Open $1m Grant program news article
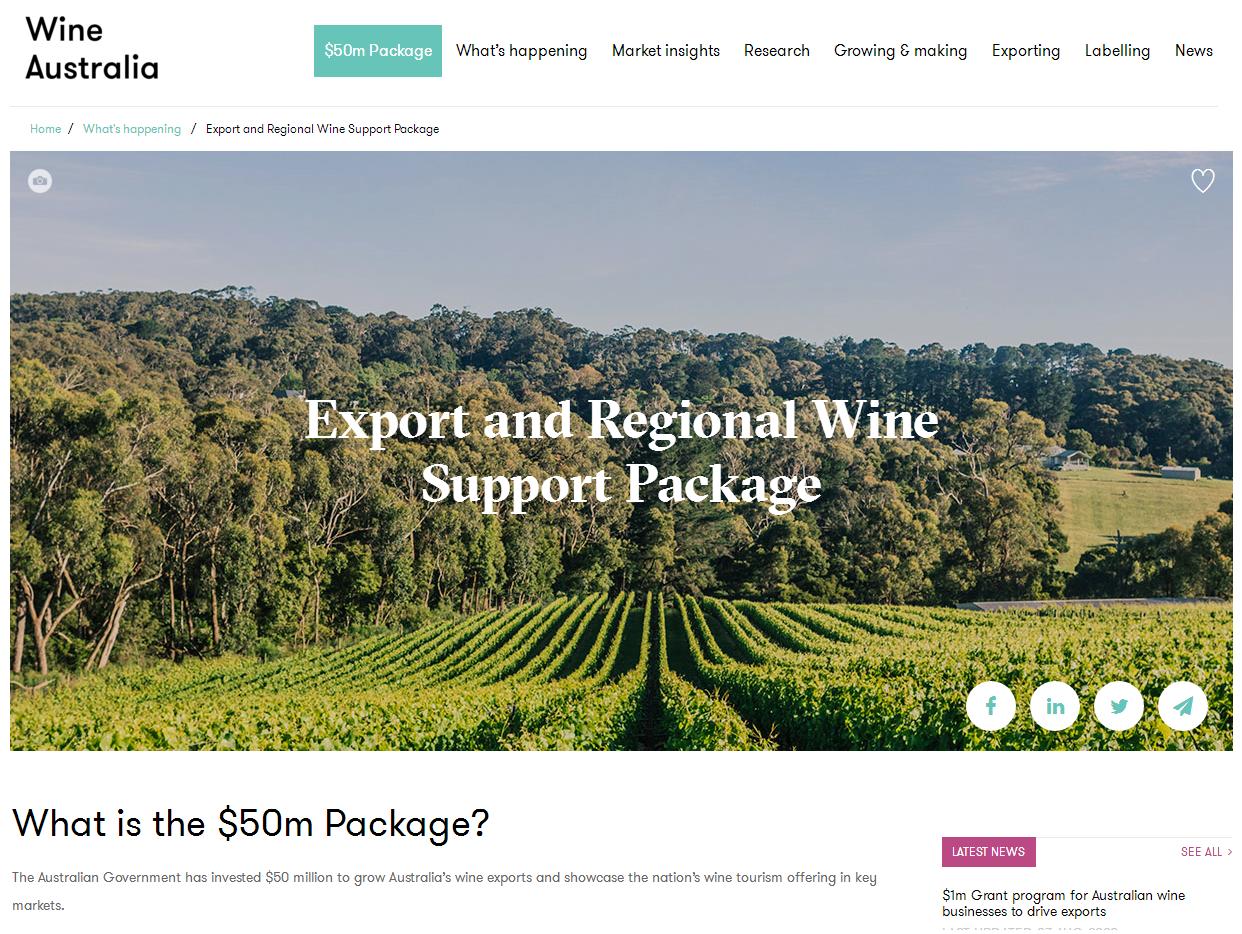 1063,903
